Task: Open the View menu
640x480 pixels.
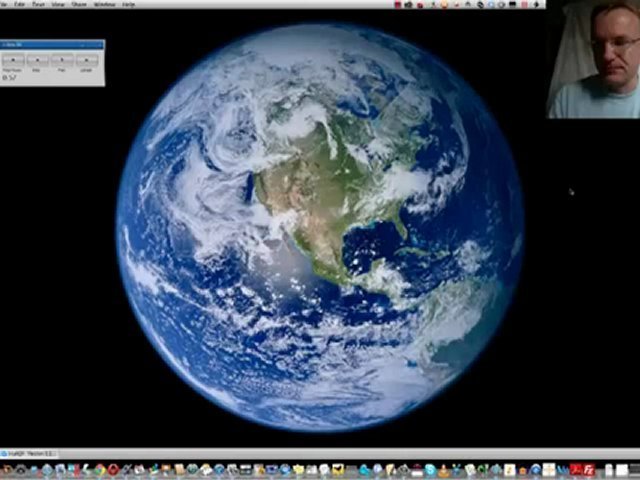Action: coord(58,4)
